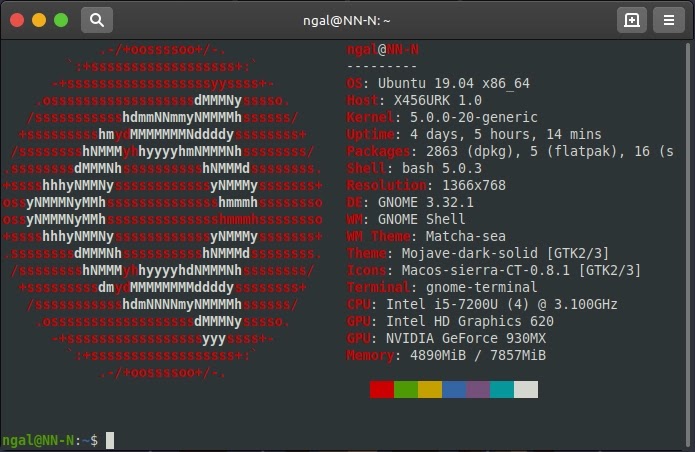
Task: Click the white color block
Action: click(x=526, y=390)
